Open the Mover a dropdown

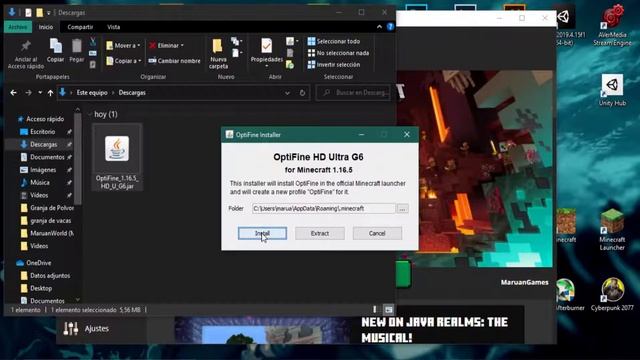point(123,45)
